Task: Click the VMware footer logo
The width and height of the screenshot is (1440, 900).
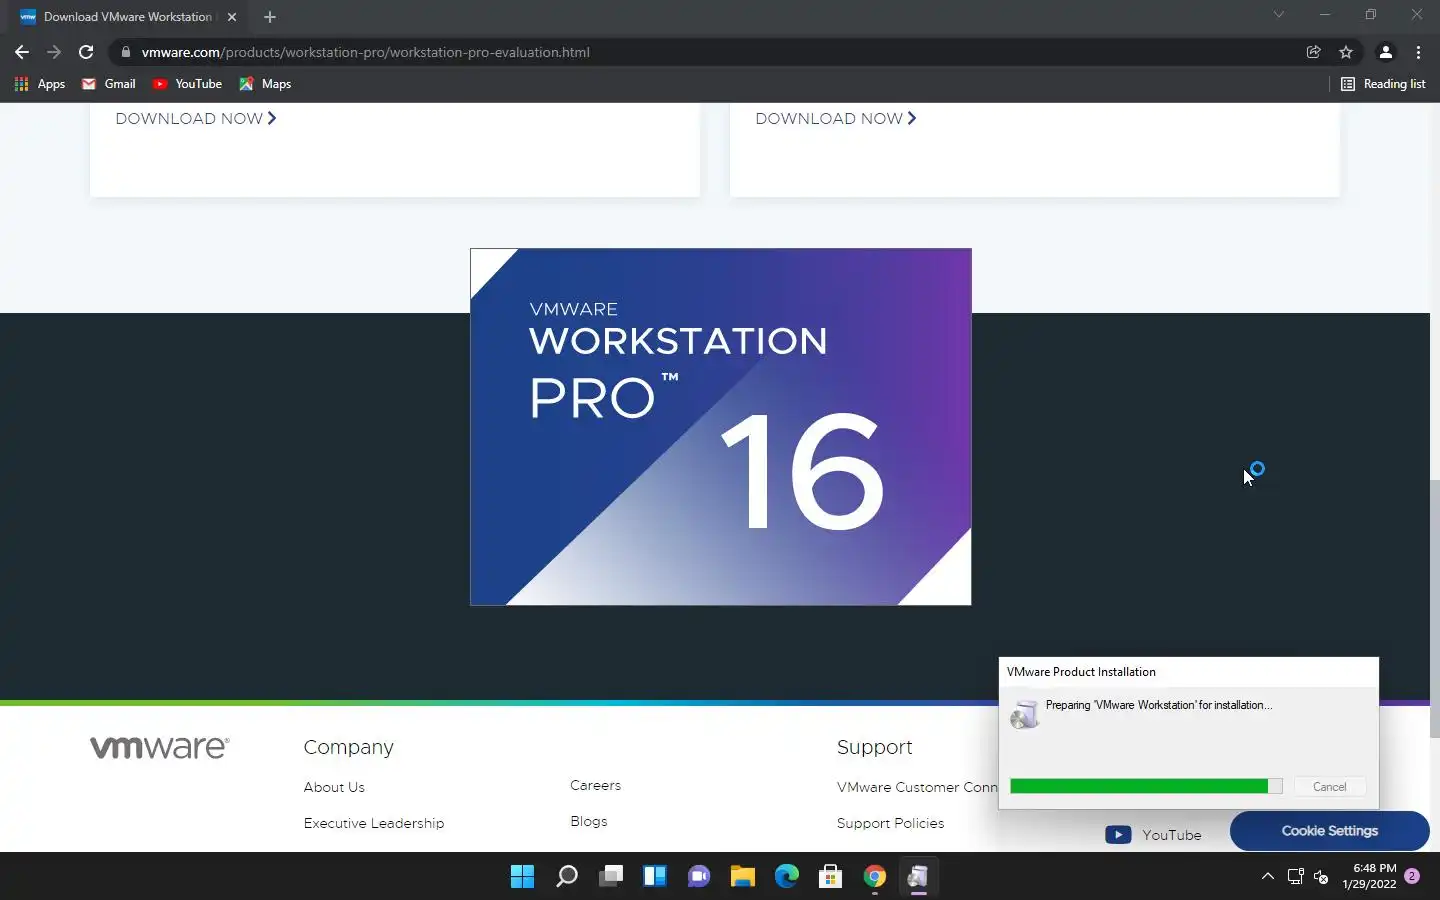Action: pos(160,747)
